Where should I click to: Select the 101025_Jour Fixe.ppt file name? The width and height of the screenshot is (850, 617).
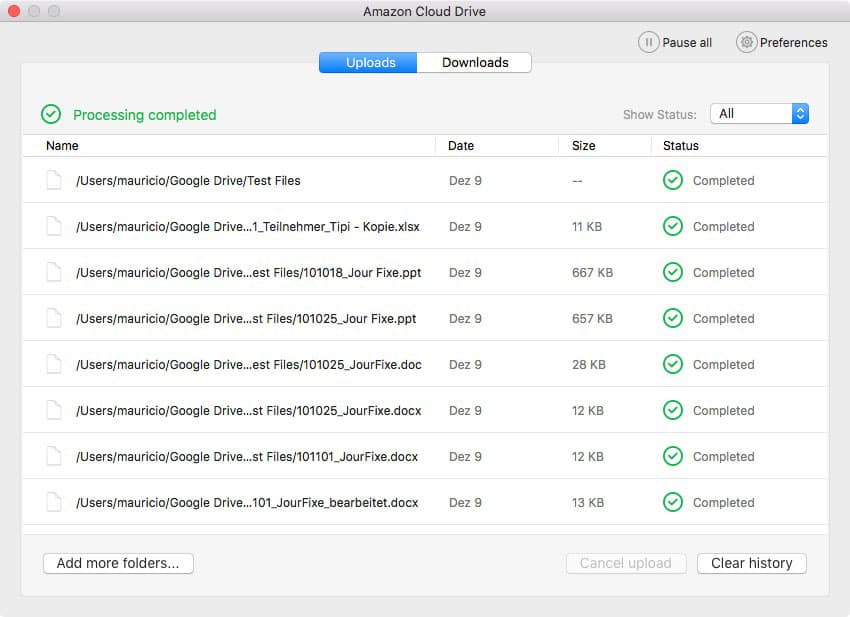(x=246, y=319)
